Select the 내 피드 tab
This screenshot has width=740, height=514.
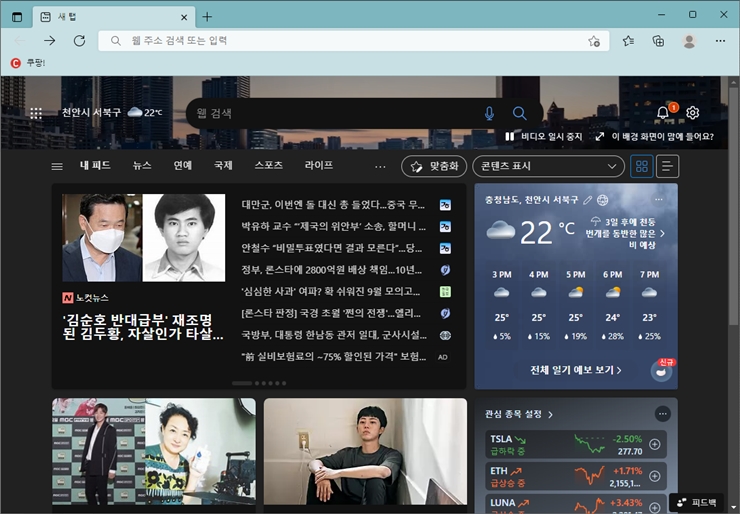tap(95, 165)
